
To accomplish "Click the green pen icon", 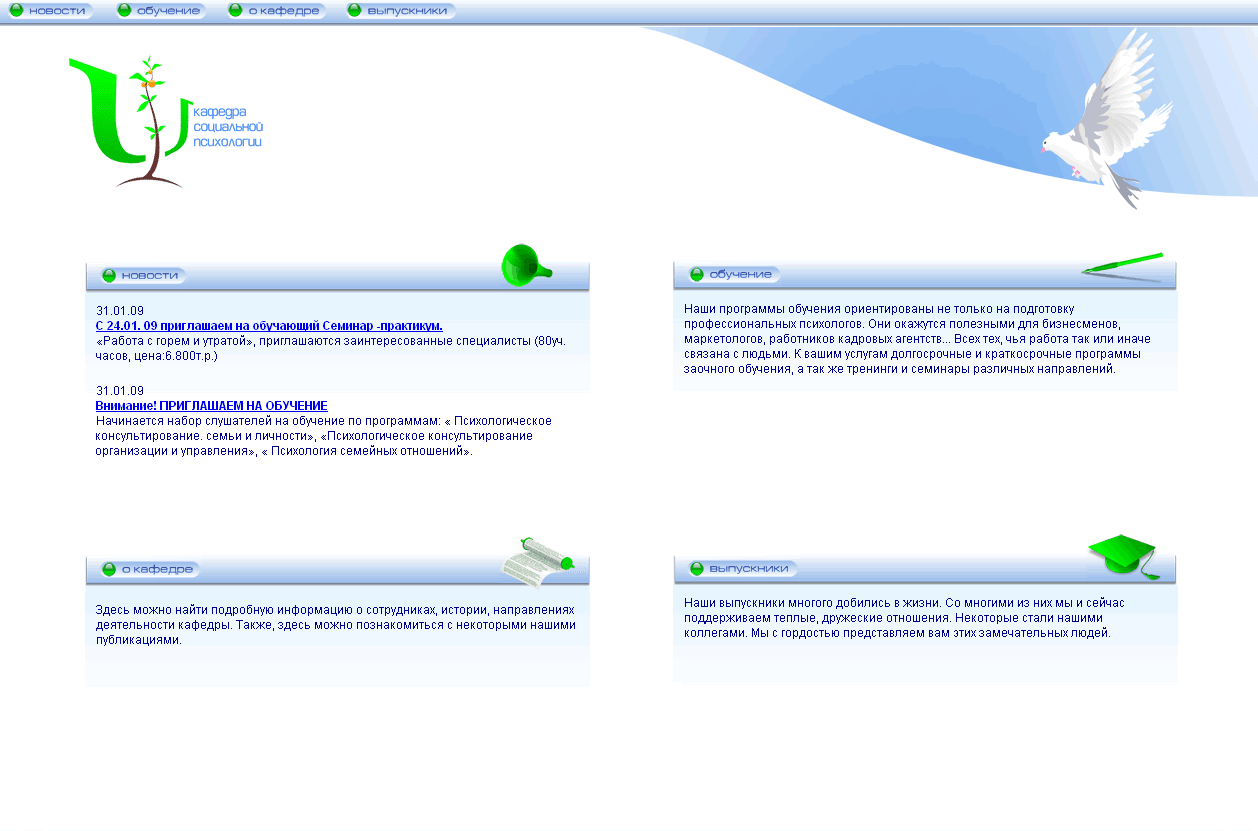I will click(1122, 266).
